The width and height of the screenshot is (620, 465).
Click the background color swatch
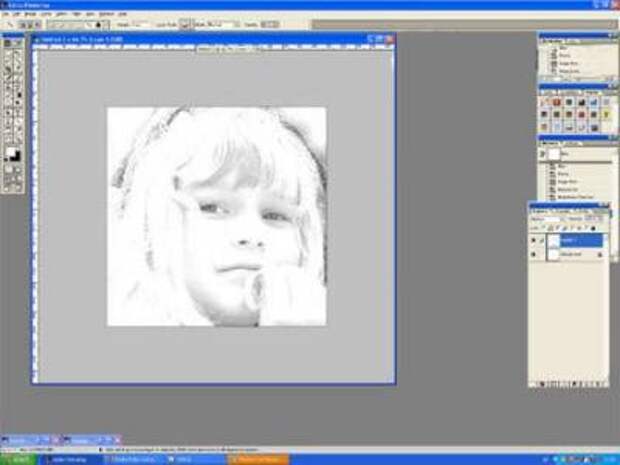pyautogui.click(x=16, y=157)
